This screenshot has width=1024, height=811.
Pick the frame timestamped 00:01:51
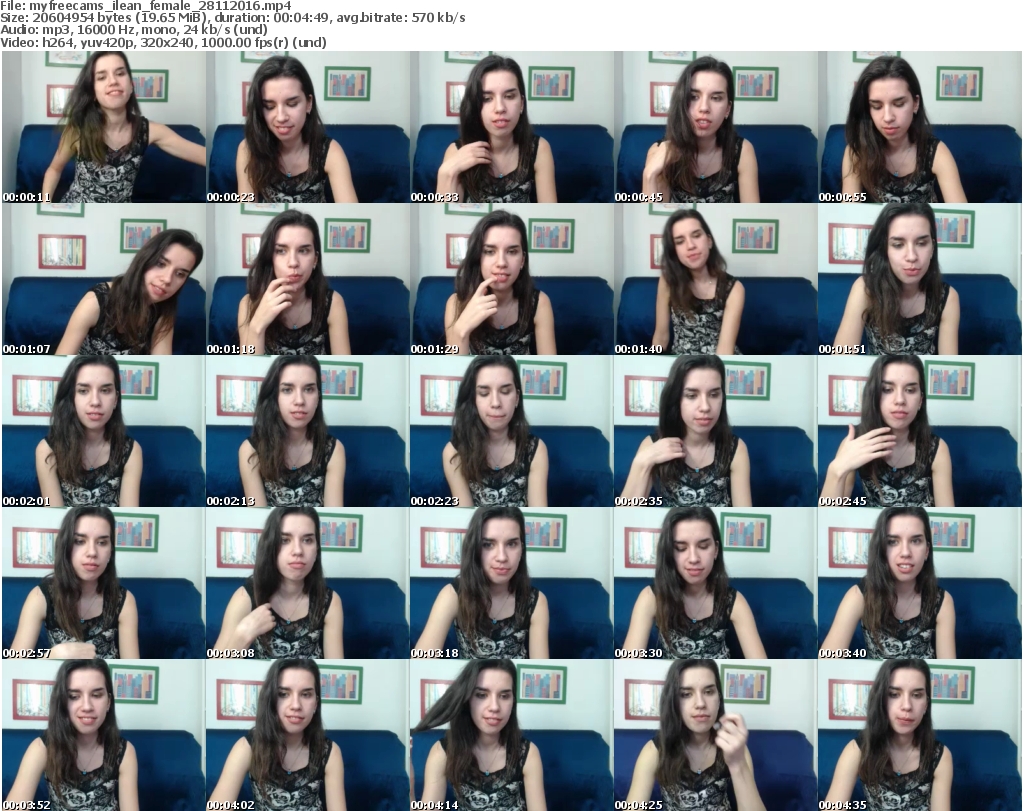[920, 279]
